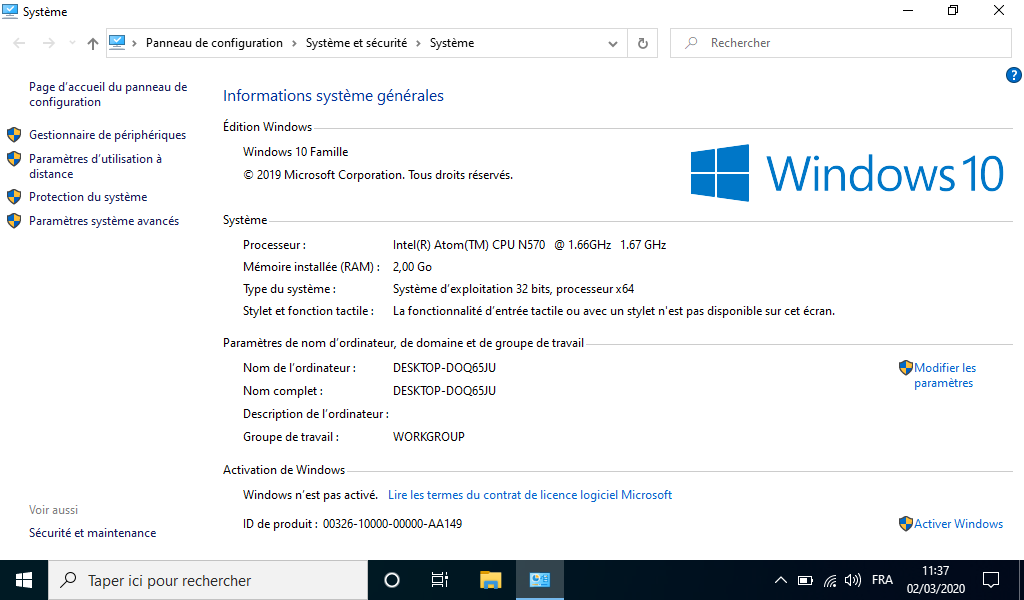Click shield icon beside Paramètres d'utilisation à distance
The image size is (1024, 600).
pyautogui.click(x=14, y=159)
